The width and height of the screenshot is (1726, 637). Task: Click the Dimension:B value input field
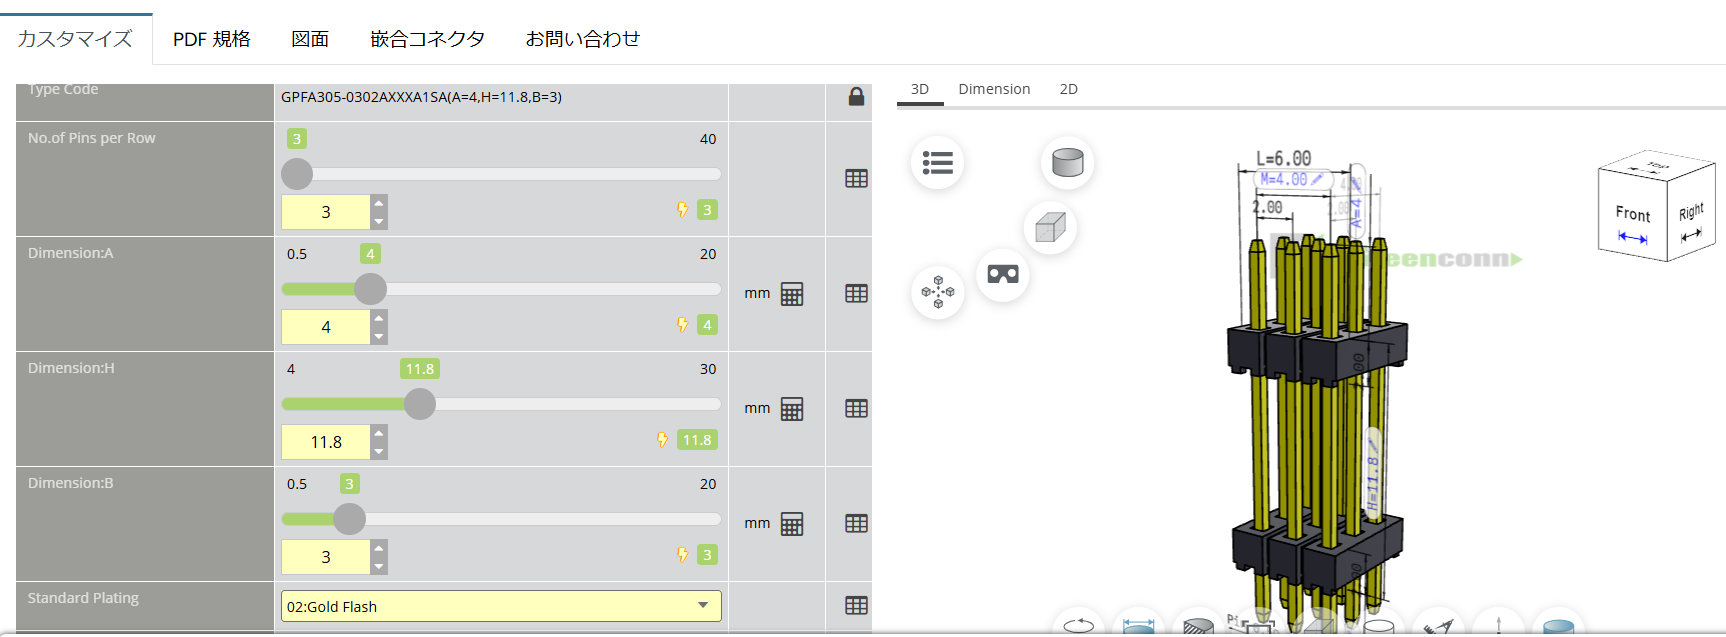point(326,557)
